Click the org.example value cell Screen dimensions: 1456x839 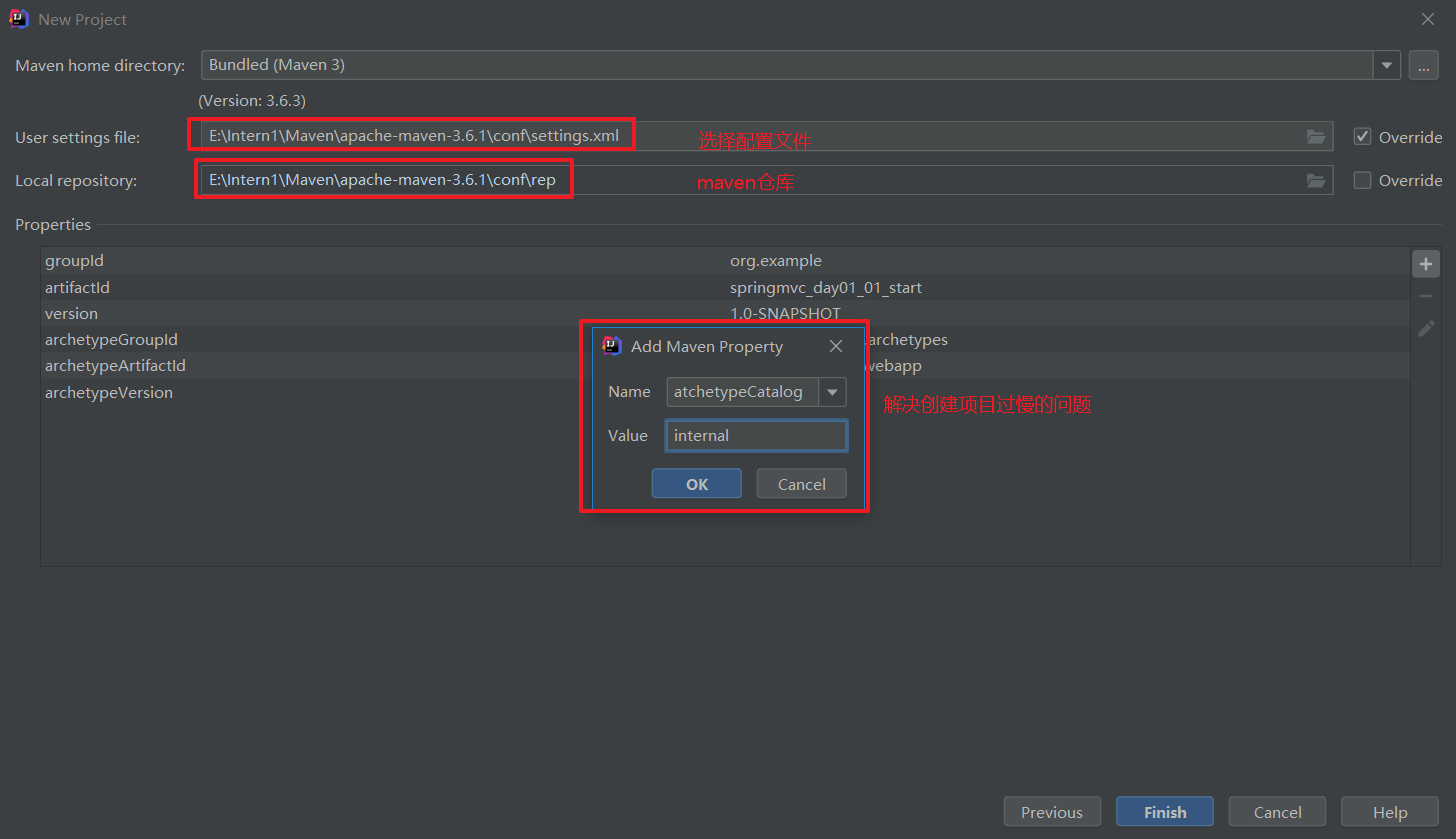click(776, 261)
